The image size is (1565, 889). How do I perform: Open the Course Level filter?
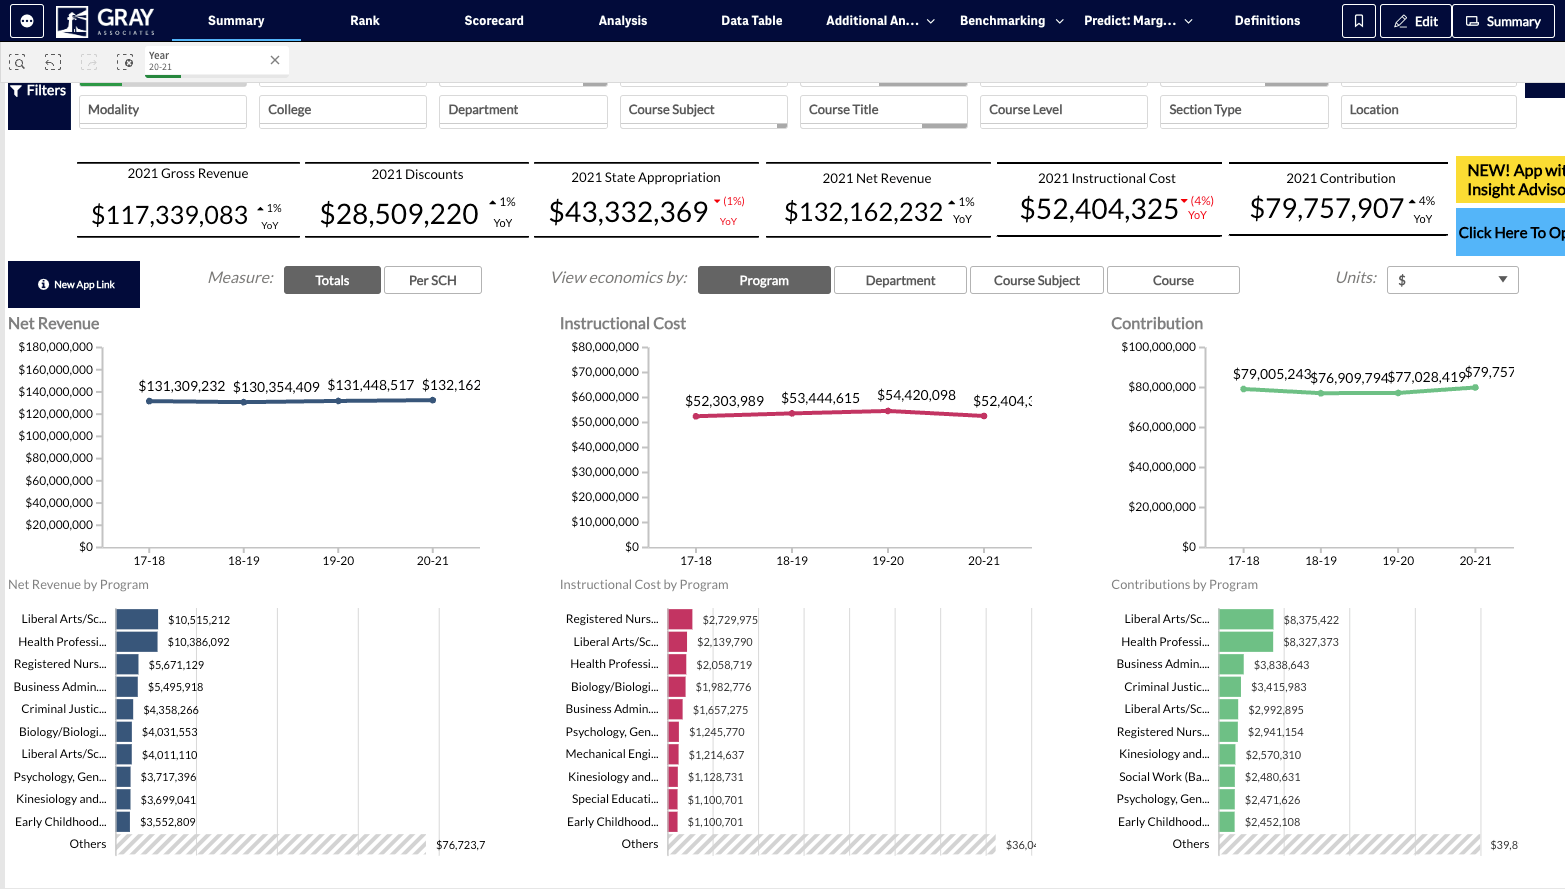point(1064,110)
